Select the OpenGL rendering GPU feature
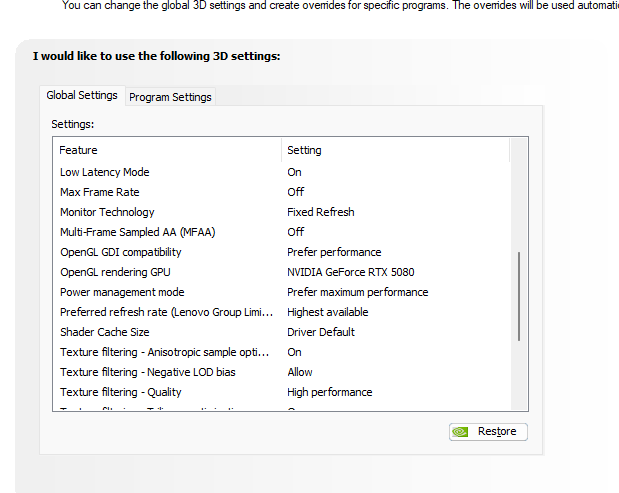This screenshot has width=619, height=493. point(115,272)
